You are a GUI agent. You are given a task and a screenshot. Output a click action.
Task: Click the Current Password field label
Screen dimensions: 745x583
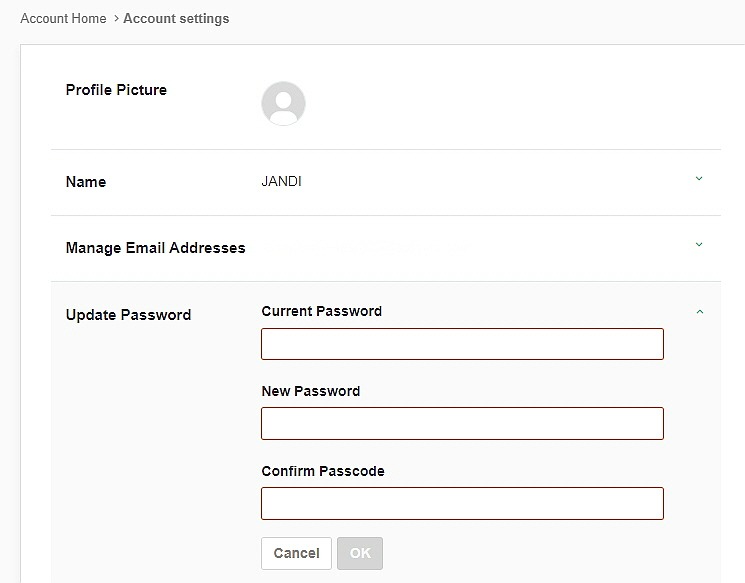321,311
